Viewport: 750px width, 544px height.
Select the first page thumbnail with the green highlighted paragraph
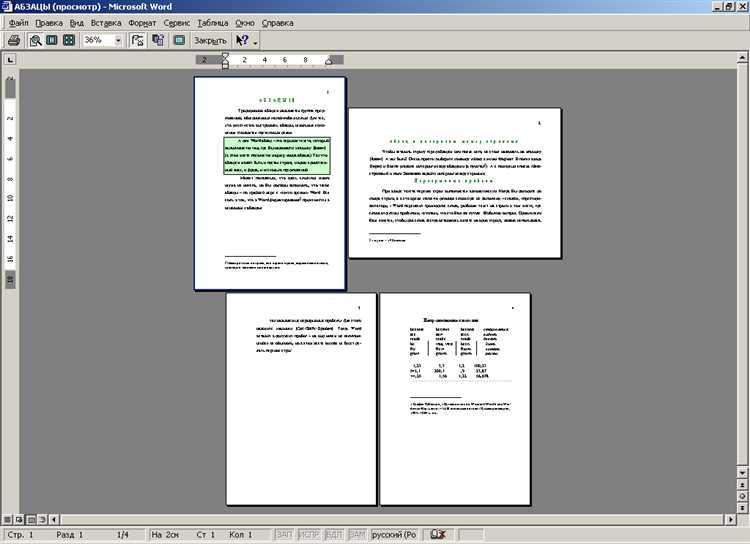point(270,183)
